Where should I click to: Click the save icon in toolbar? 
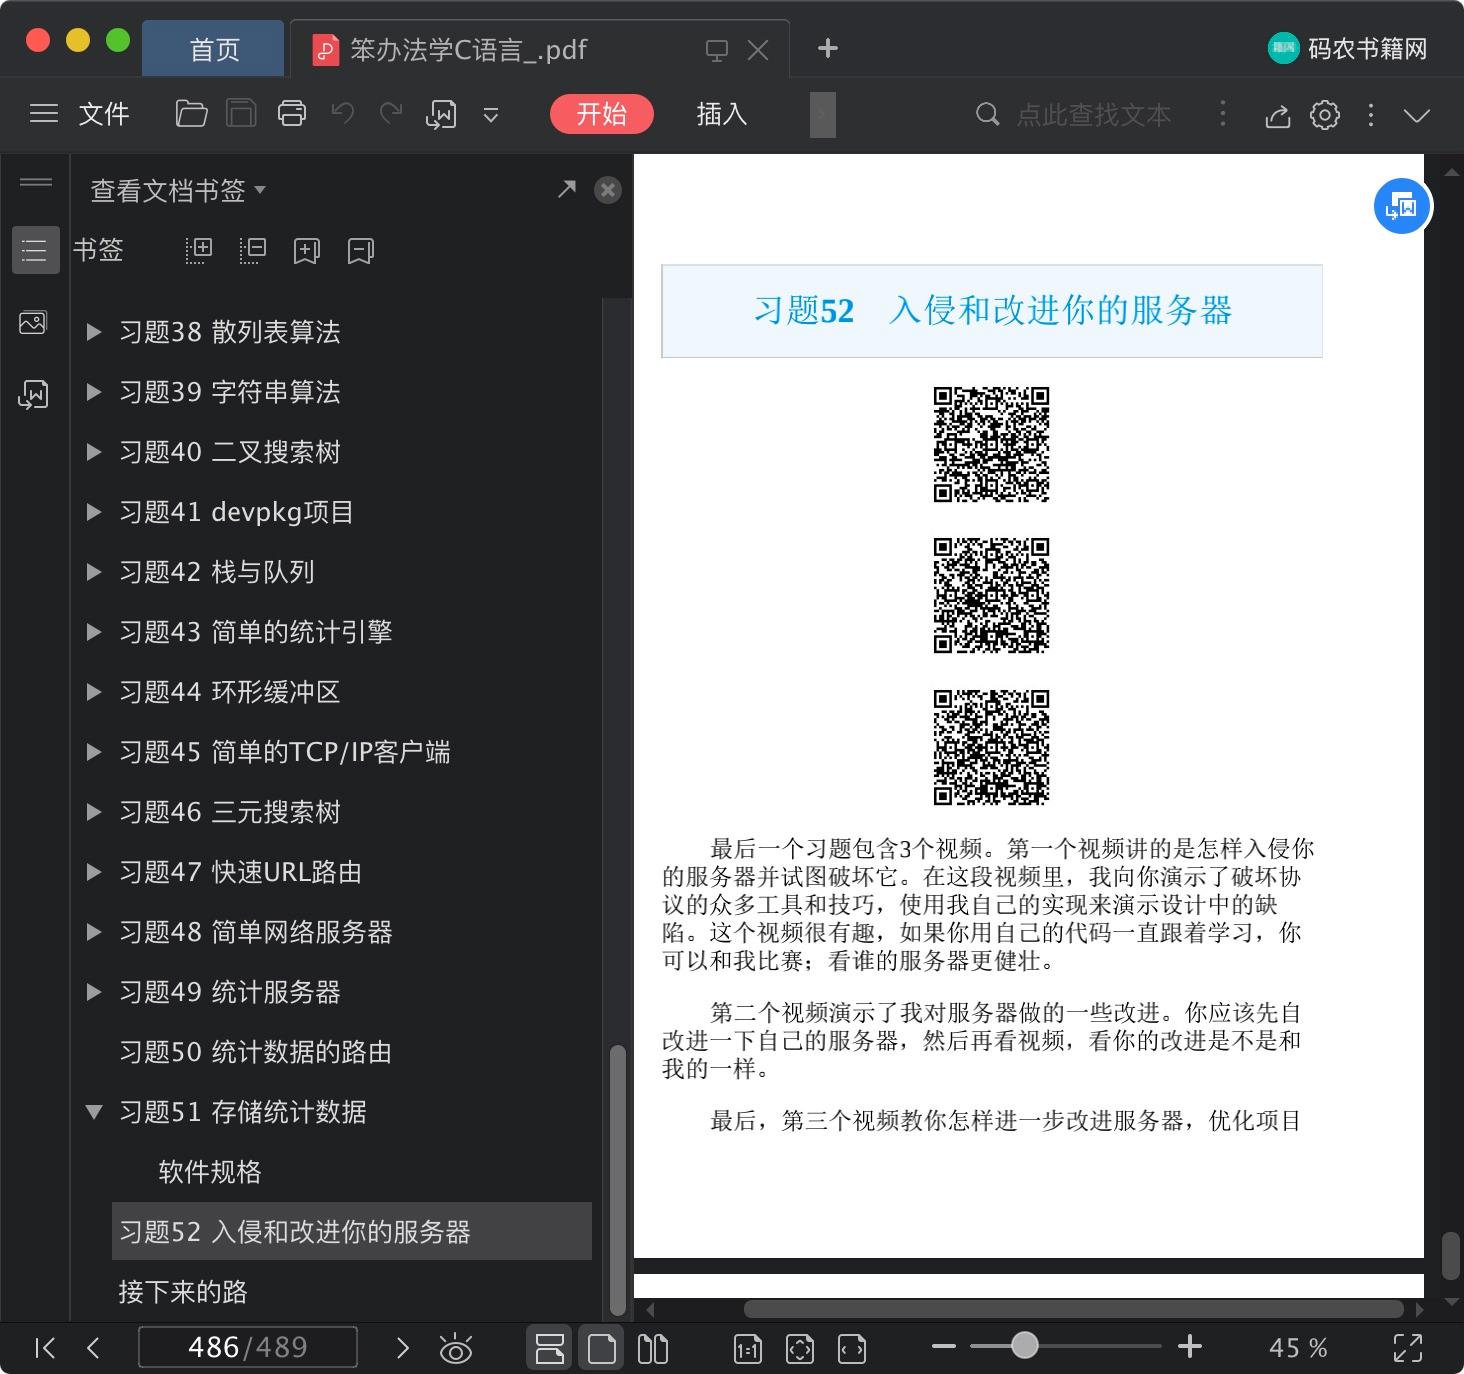pos(241,114)
